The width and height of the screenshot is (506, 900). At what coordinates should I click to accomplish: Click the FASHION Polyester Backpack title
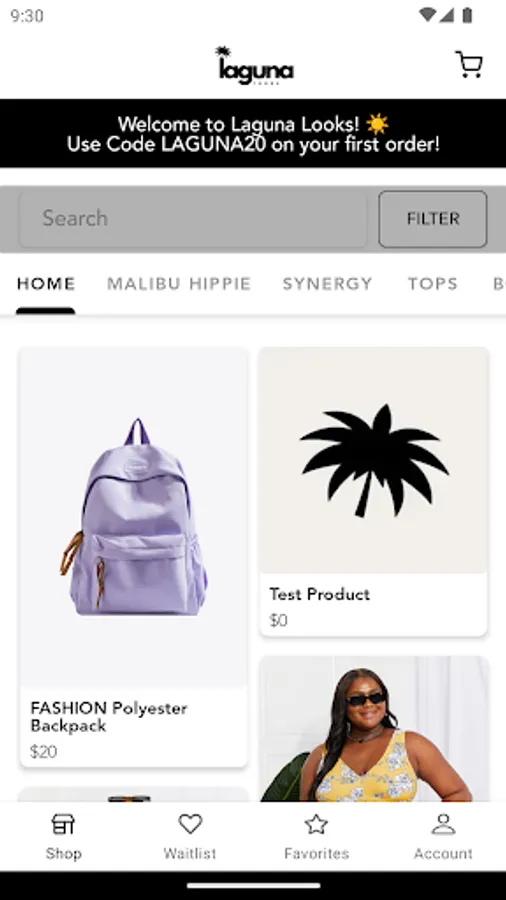point(109,717)
